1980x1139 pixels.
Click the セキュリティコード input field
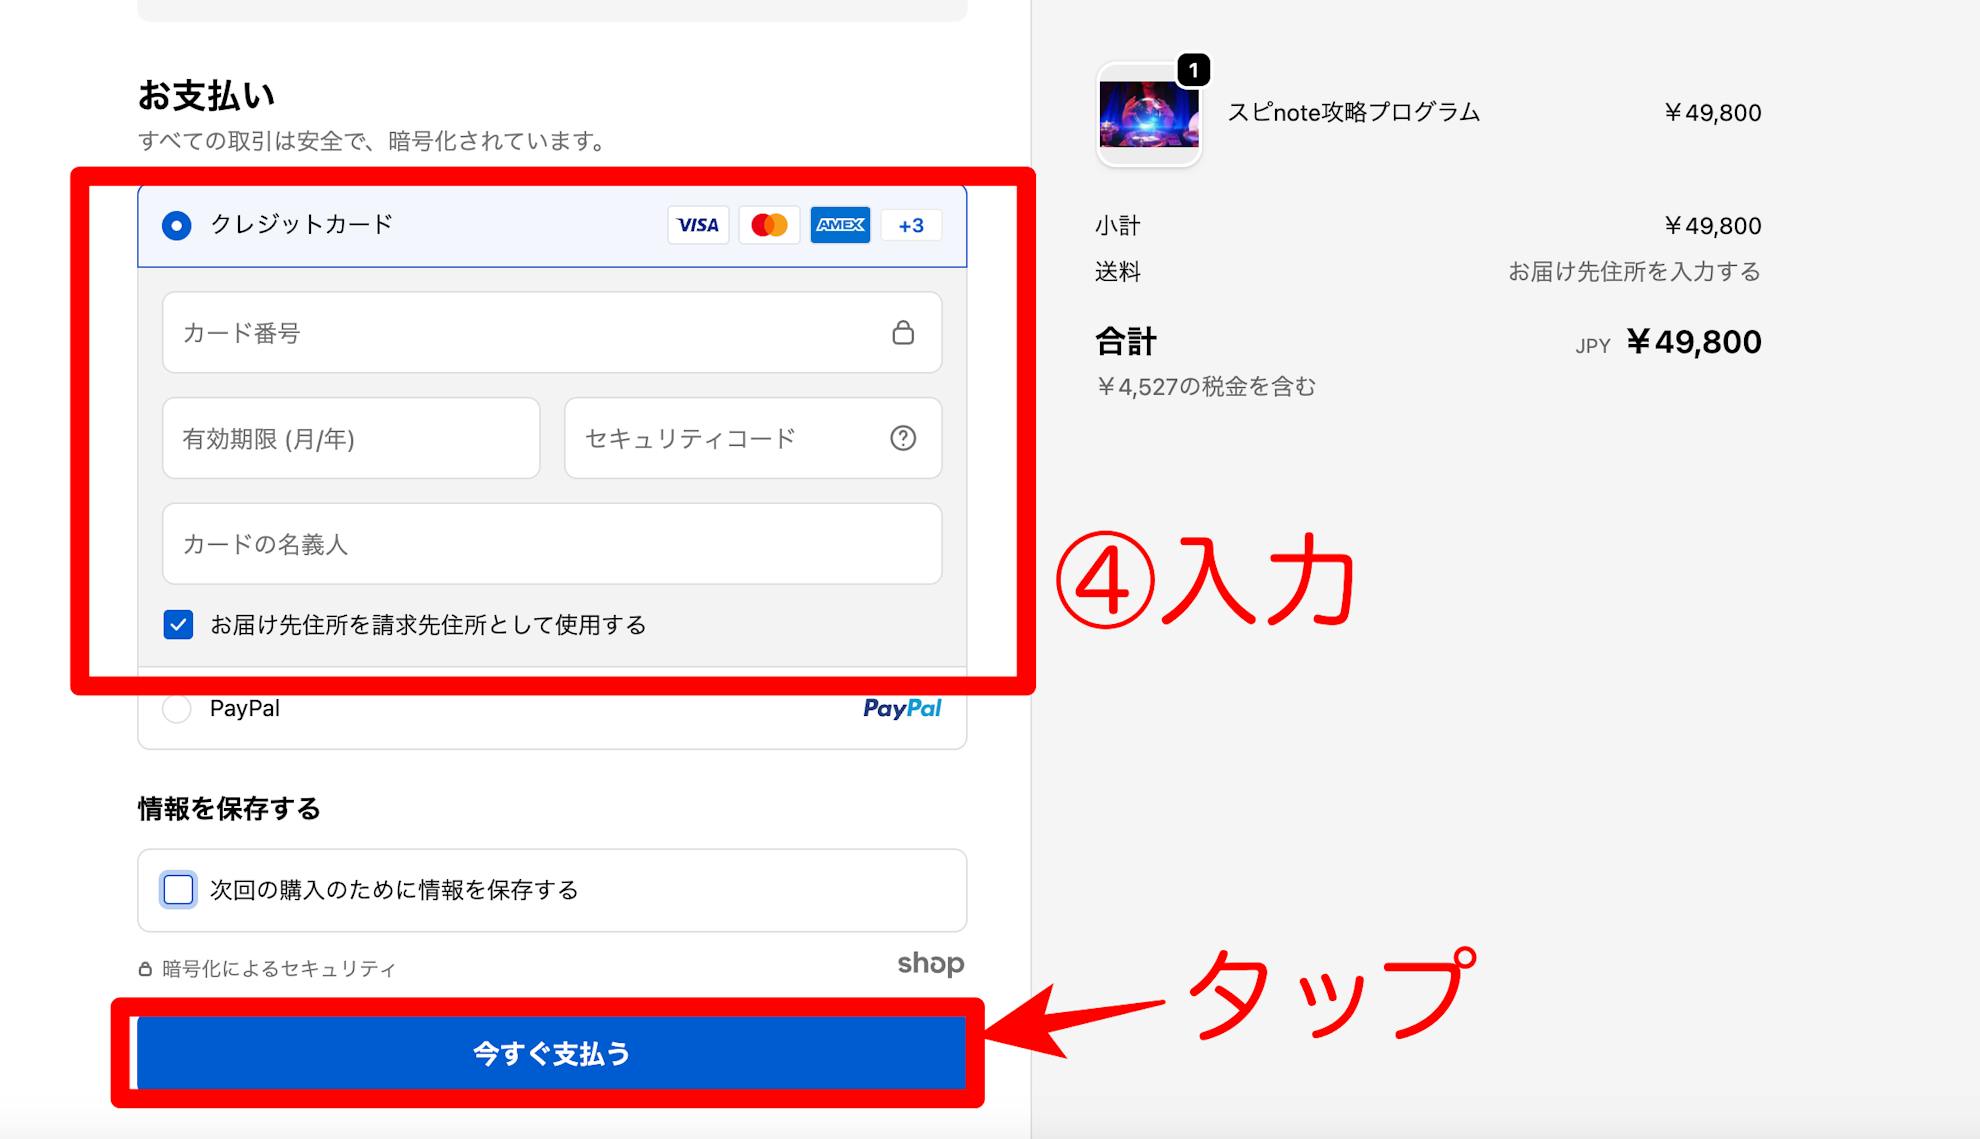tap(730, 438)
